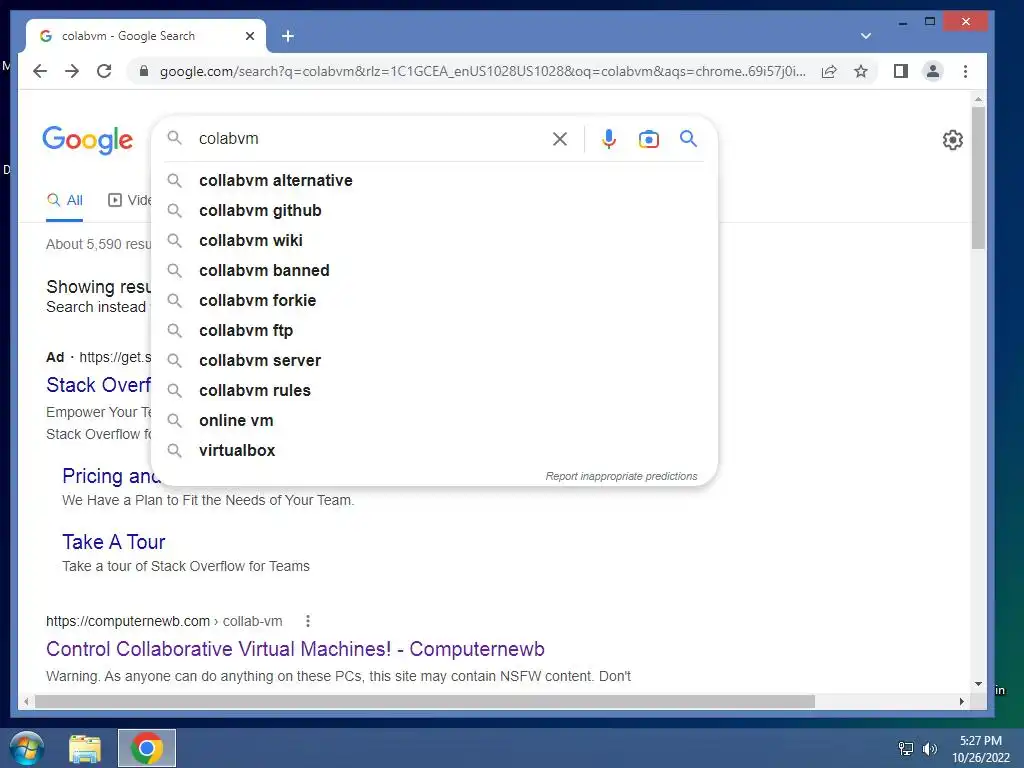Open the Videos results tab

click(129, 200)
